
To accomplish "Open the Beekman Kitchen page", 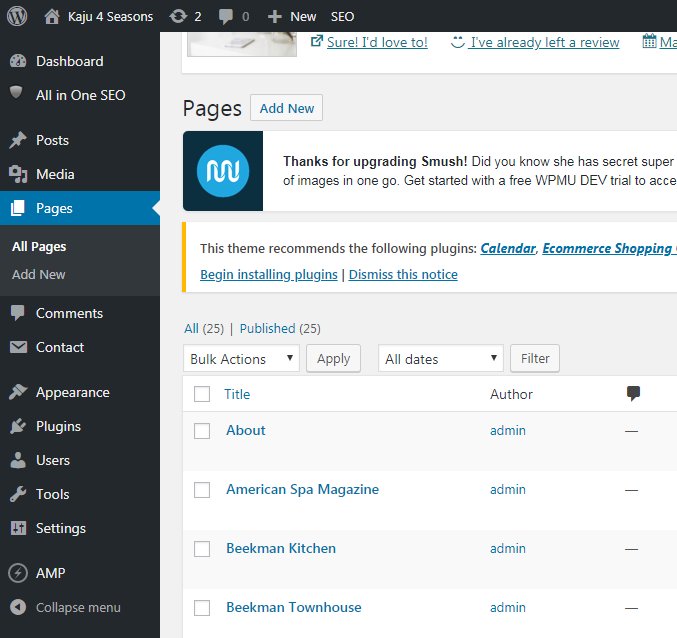I will pyautogui.click(x=281, y=549).
